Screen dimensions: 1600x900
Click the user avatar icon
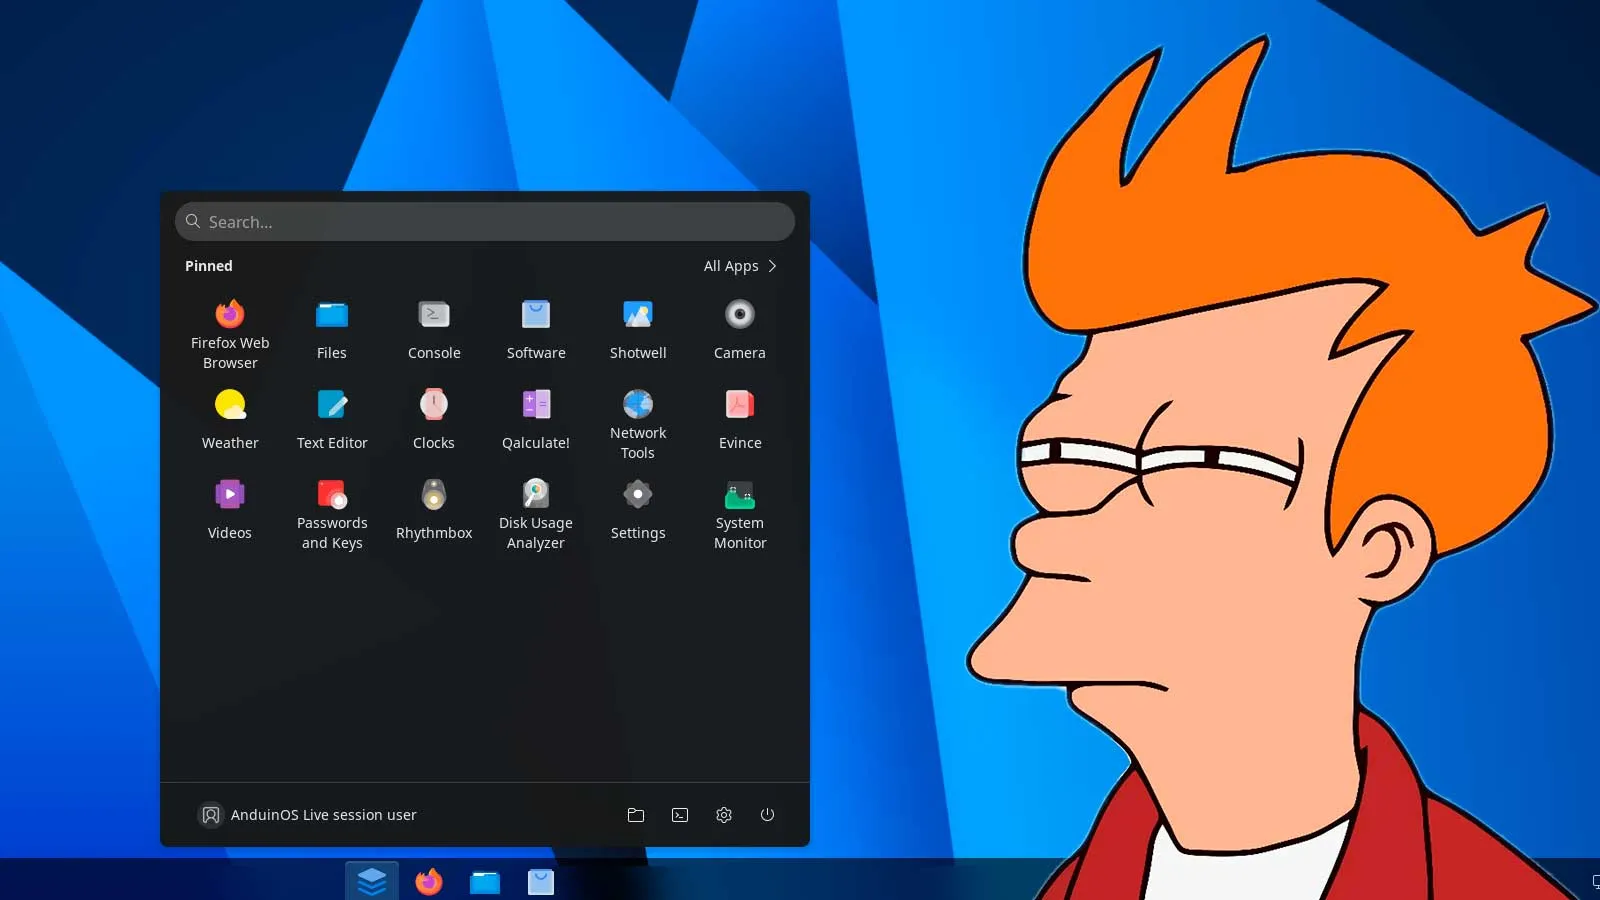[211, 815]
